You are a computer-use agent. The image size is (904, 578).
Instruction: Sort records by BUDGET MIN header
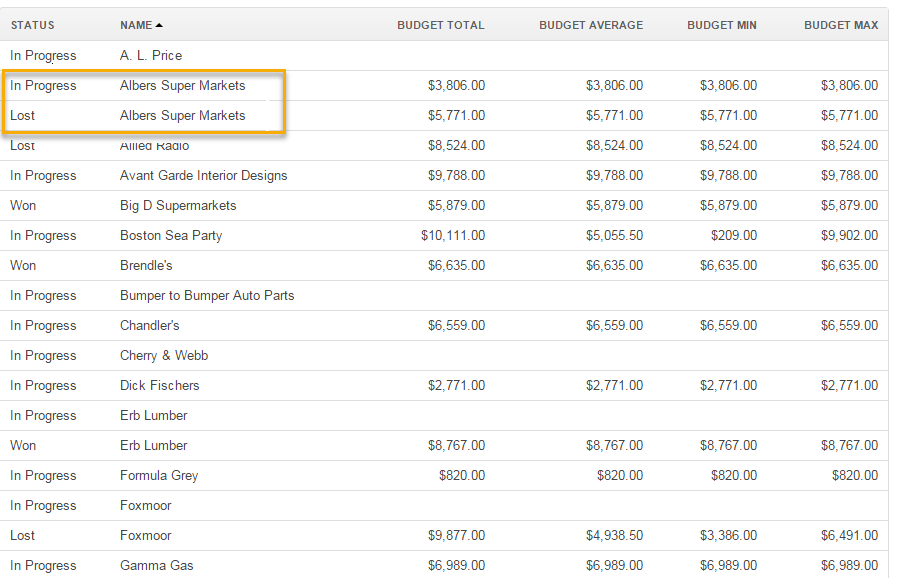(x=721, y=24)
